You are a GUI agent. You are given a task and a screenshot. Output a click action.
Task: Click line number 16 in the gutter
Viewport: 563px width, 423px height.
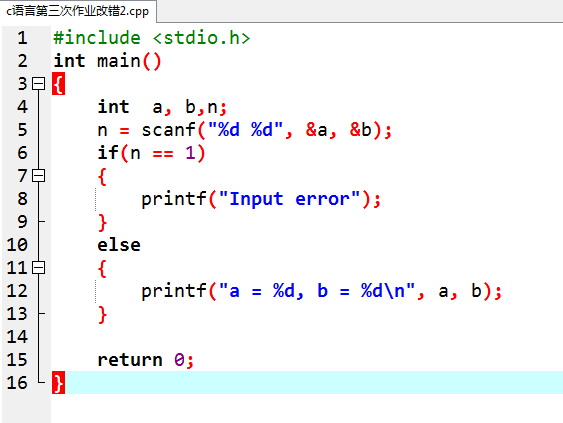click(x=17, y=382)
